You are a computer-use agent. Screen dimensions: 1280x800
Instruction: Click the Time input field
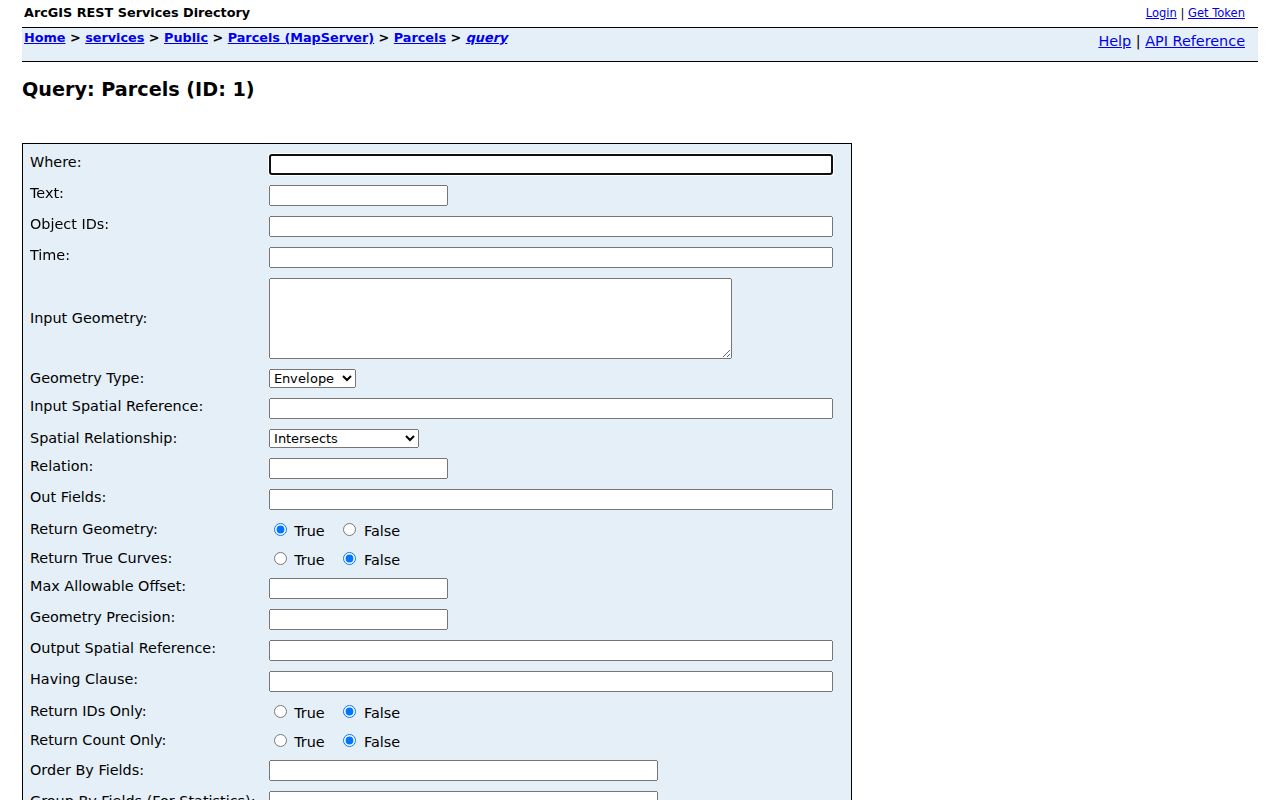(551, 258)
